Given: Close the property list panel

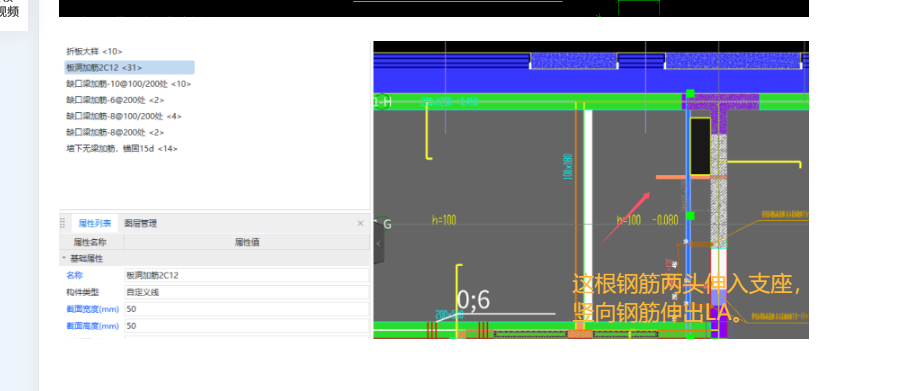Looking at the screenshot, I should [360, 223].
